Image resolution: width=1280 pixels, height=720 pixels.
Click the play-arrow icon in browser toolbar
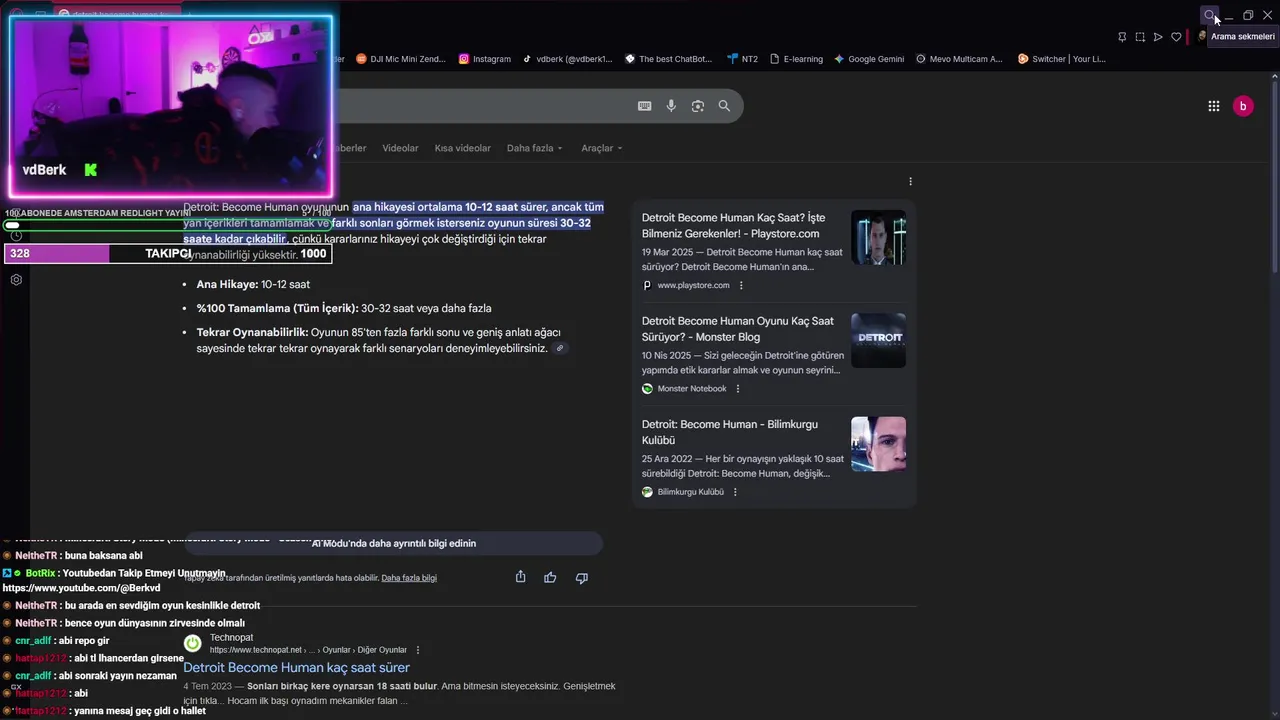pyautogui.click(x=1158, y=37)
